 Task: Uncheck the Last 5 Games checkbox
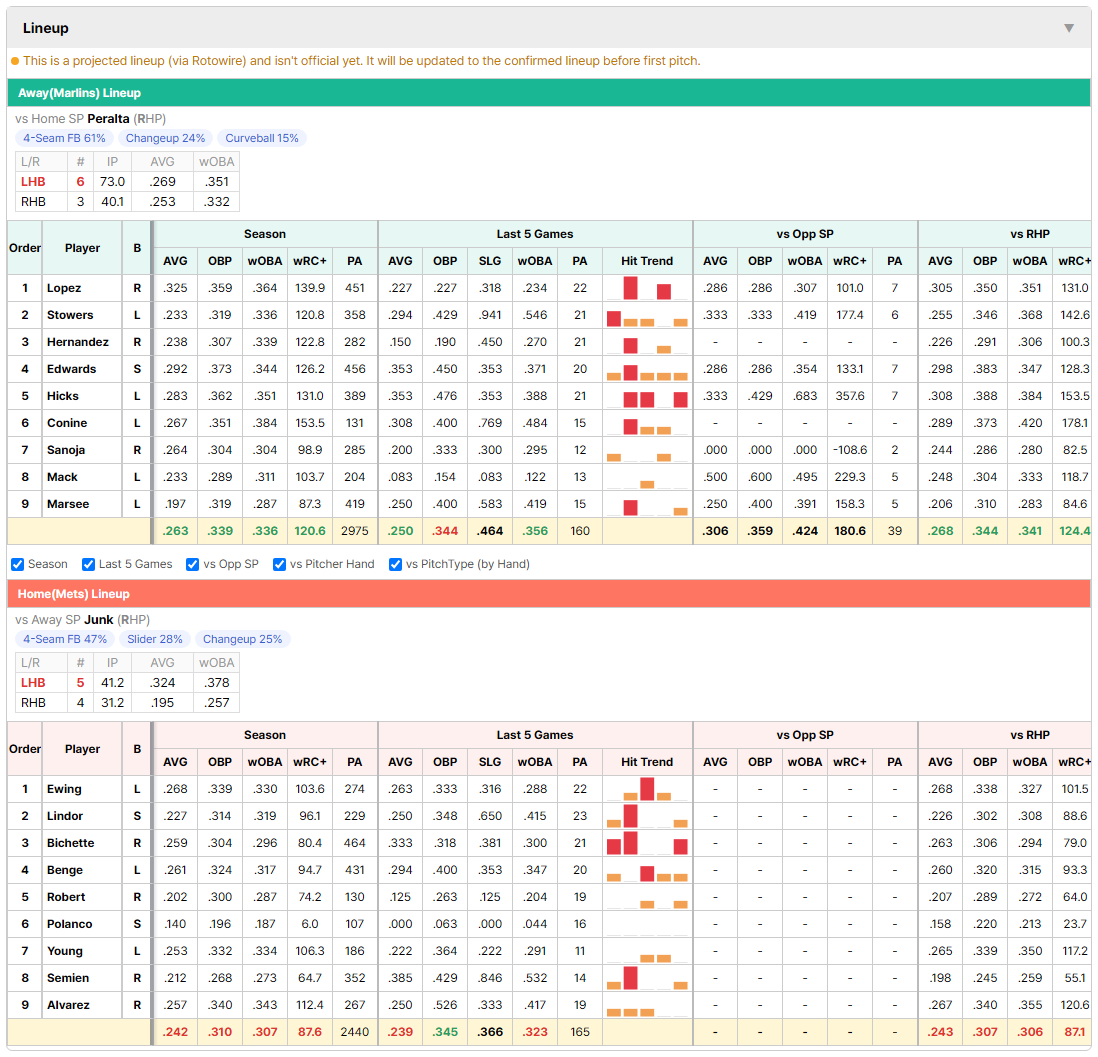(88, 565)
